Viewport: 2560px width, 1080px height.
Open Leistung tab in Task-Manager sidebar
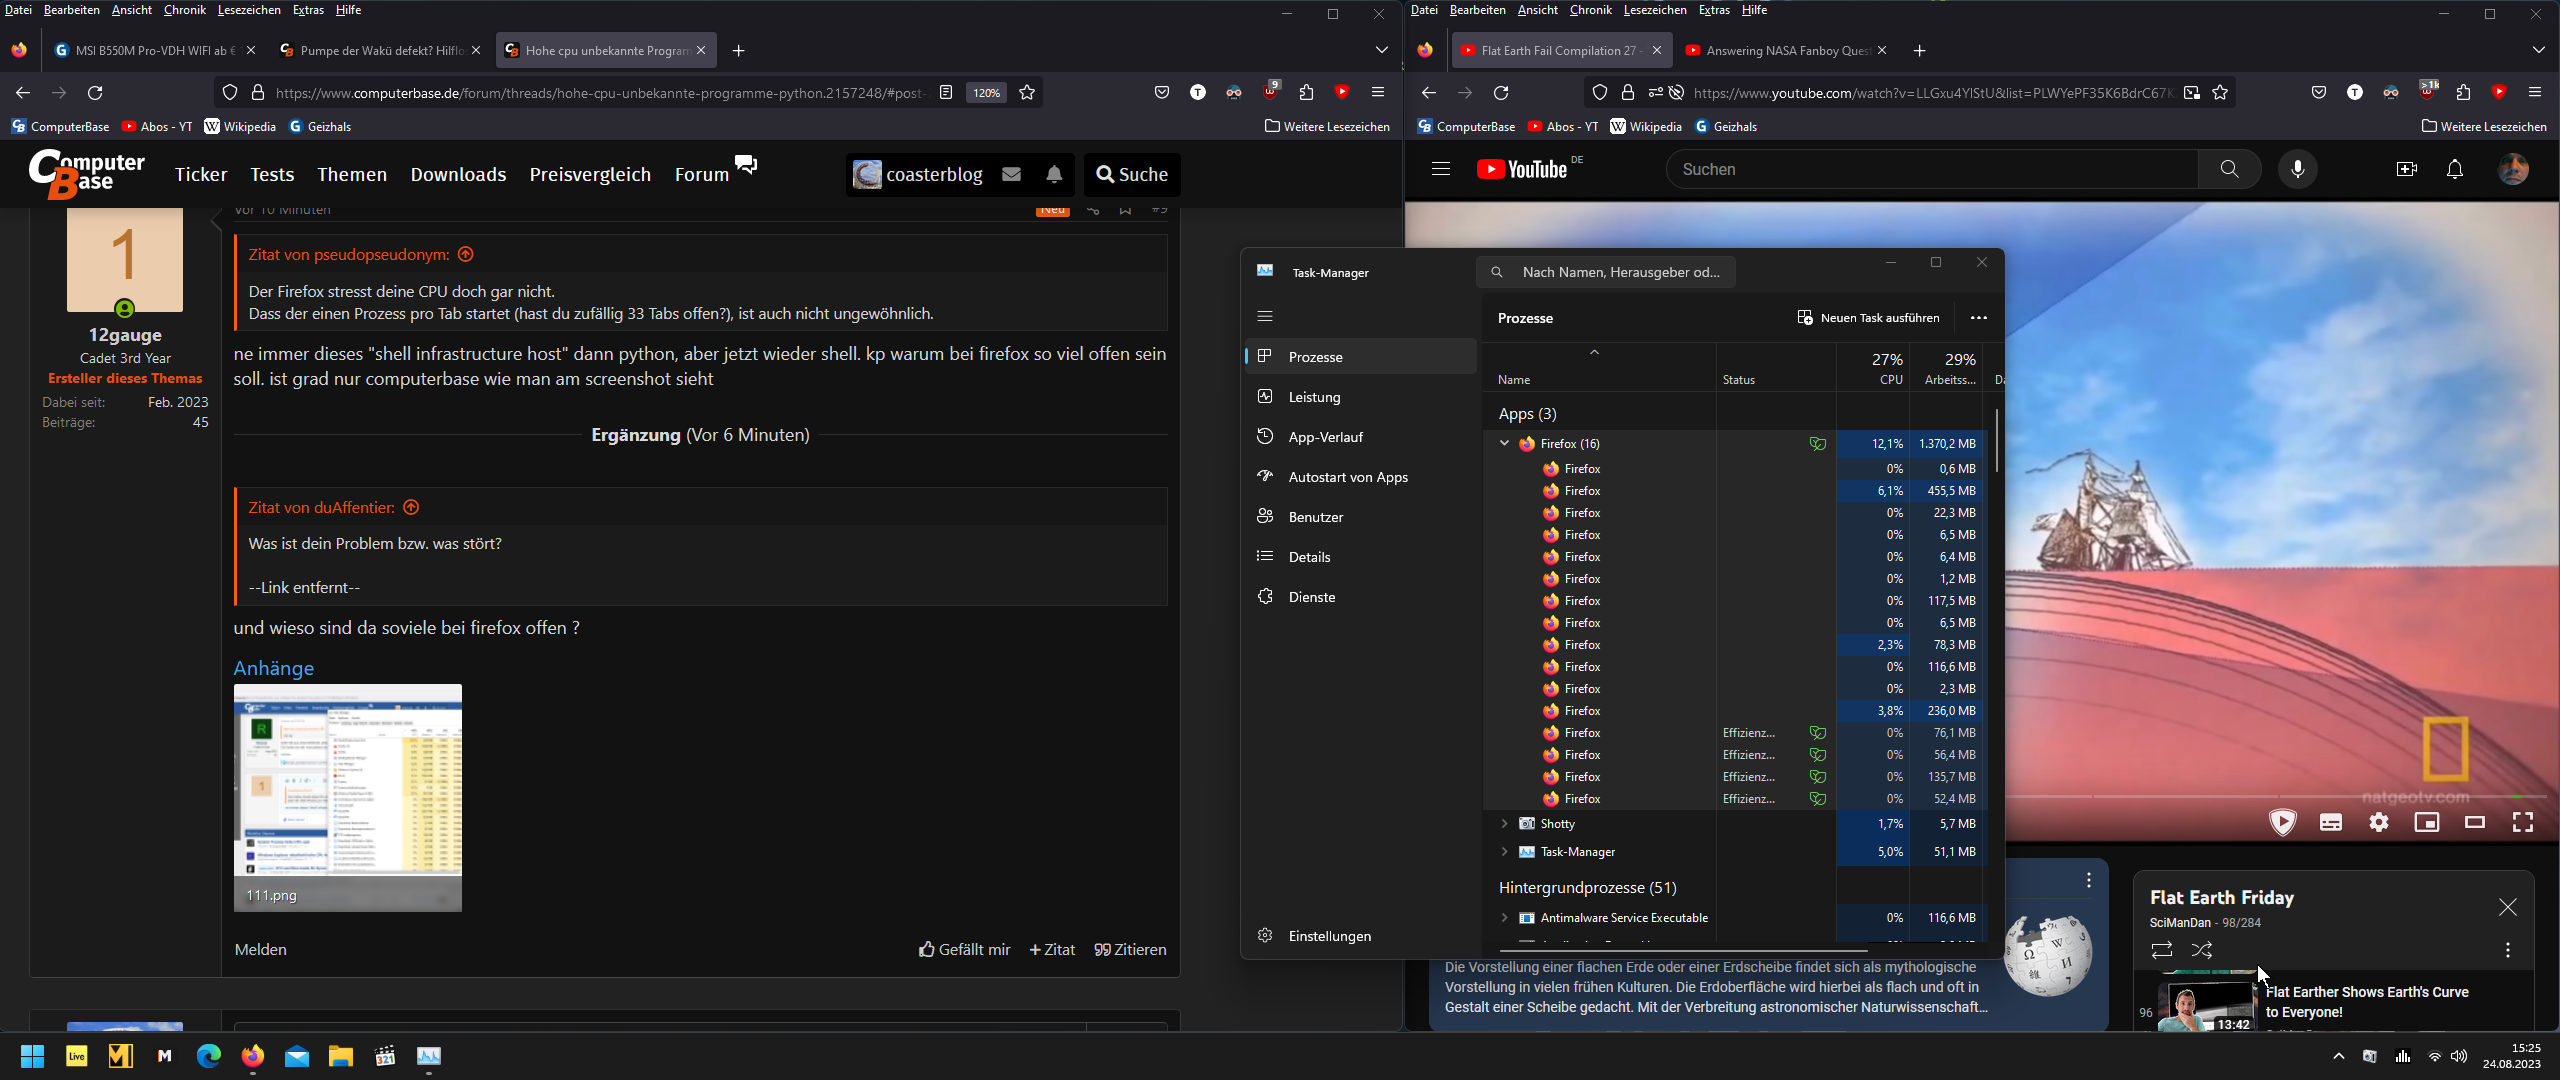point(1313,397)
